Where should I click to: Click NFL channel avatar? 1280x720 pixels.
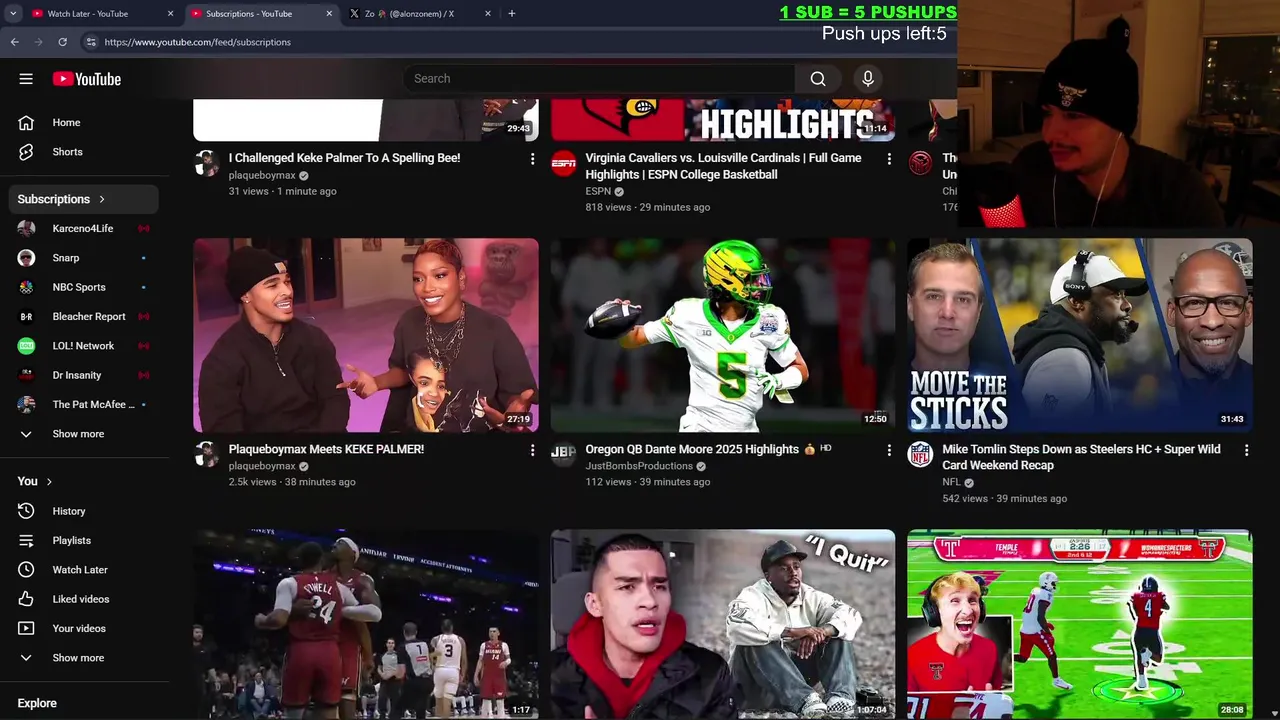(x=920, y=454)
